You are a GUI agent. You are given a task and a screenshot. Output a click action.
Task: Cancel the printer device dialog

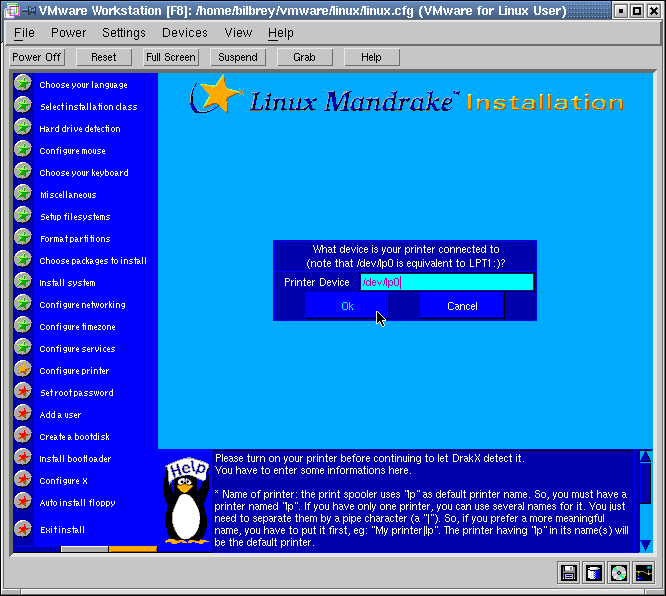click(462, 306)
